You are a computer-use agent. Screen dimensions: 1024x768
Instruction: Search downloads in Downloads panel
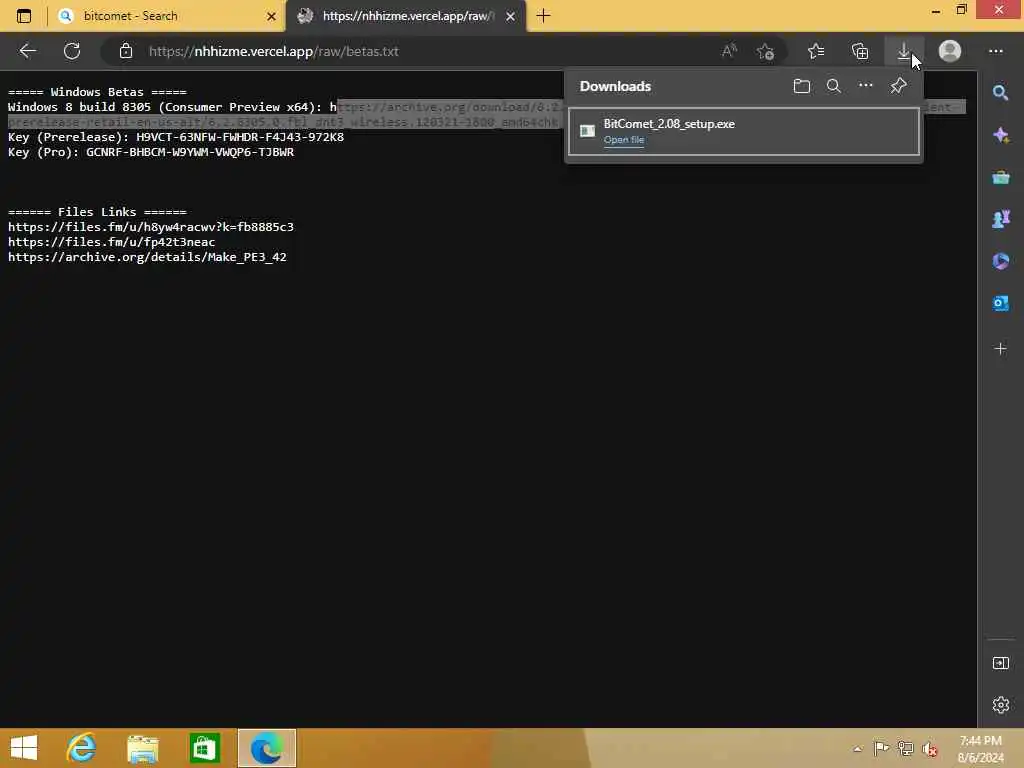tap(833, 86)
